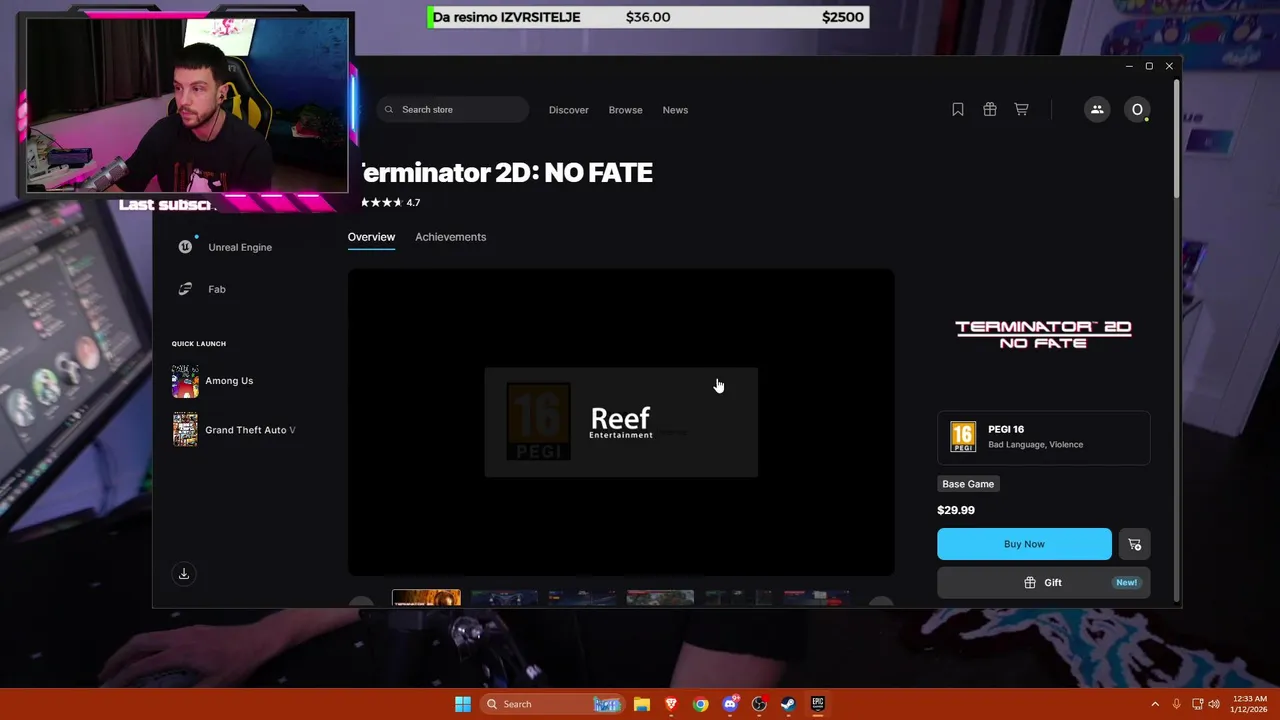Click the microphone tray icon
This screenshot has width=1280, height=720.
(x=1177, y=704)
